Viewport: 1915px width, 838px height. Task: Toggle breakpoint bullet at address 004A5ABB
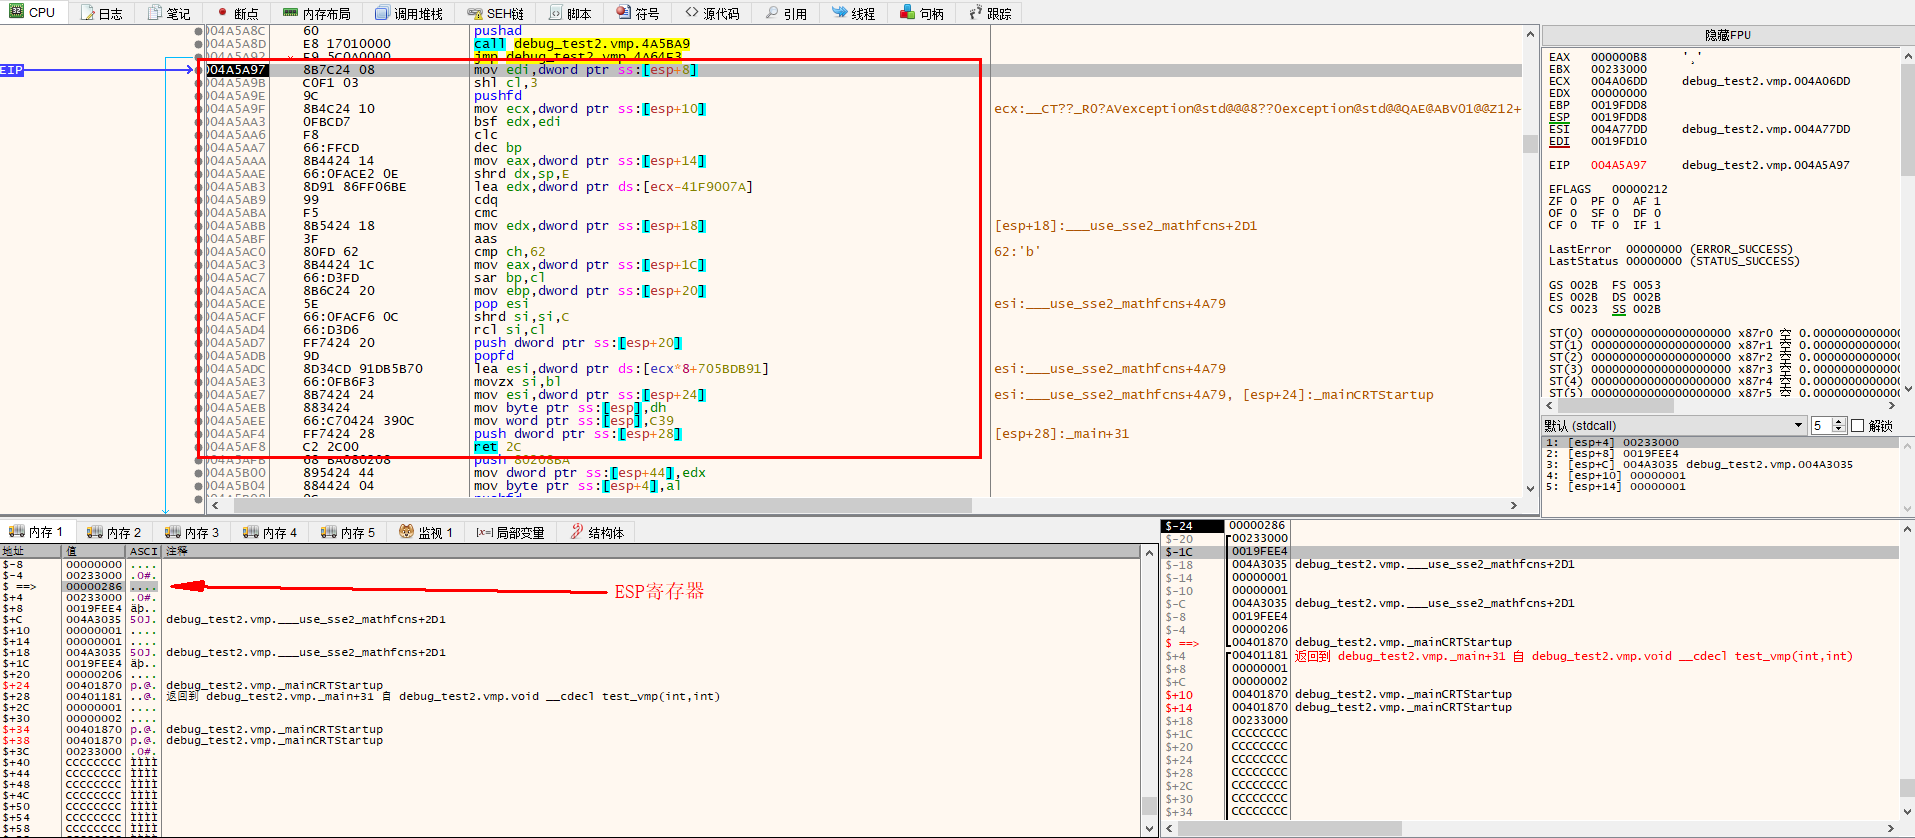pyautogui.click(x=199, y=226)
